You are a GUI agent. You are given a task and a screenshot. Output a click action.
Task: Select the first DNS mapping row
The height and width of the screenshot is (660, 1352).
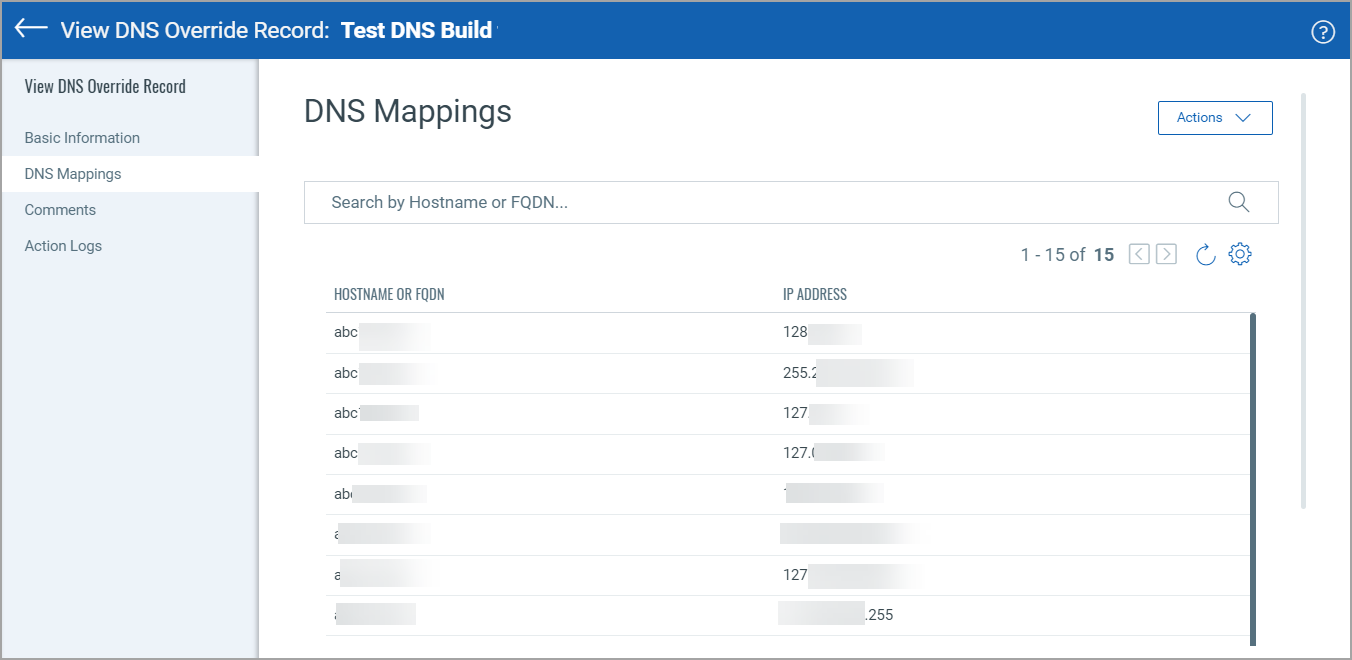pos(700,332)
